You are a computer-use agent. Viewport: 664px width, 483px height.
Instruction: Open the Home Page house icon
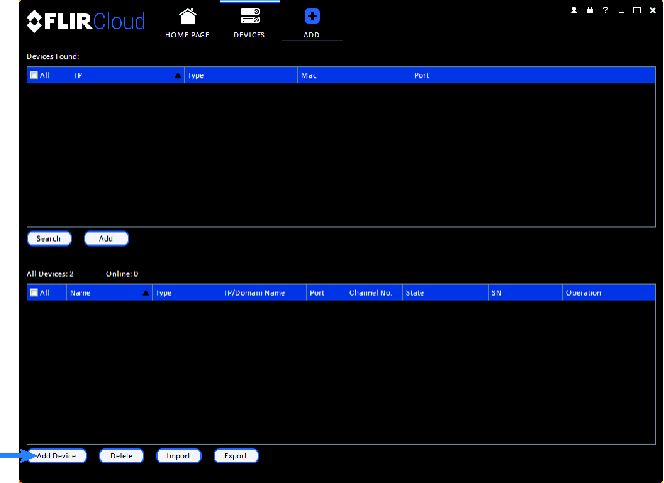coord(188,17)
